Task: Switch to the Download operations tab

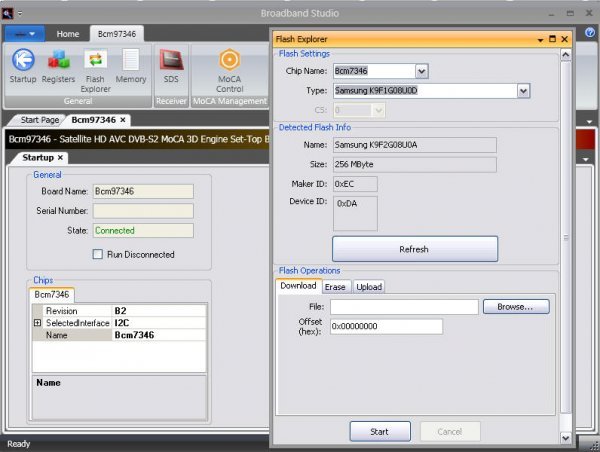Action: tap(298, 286)
